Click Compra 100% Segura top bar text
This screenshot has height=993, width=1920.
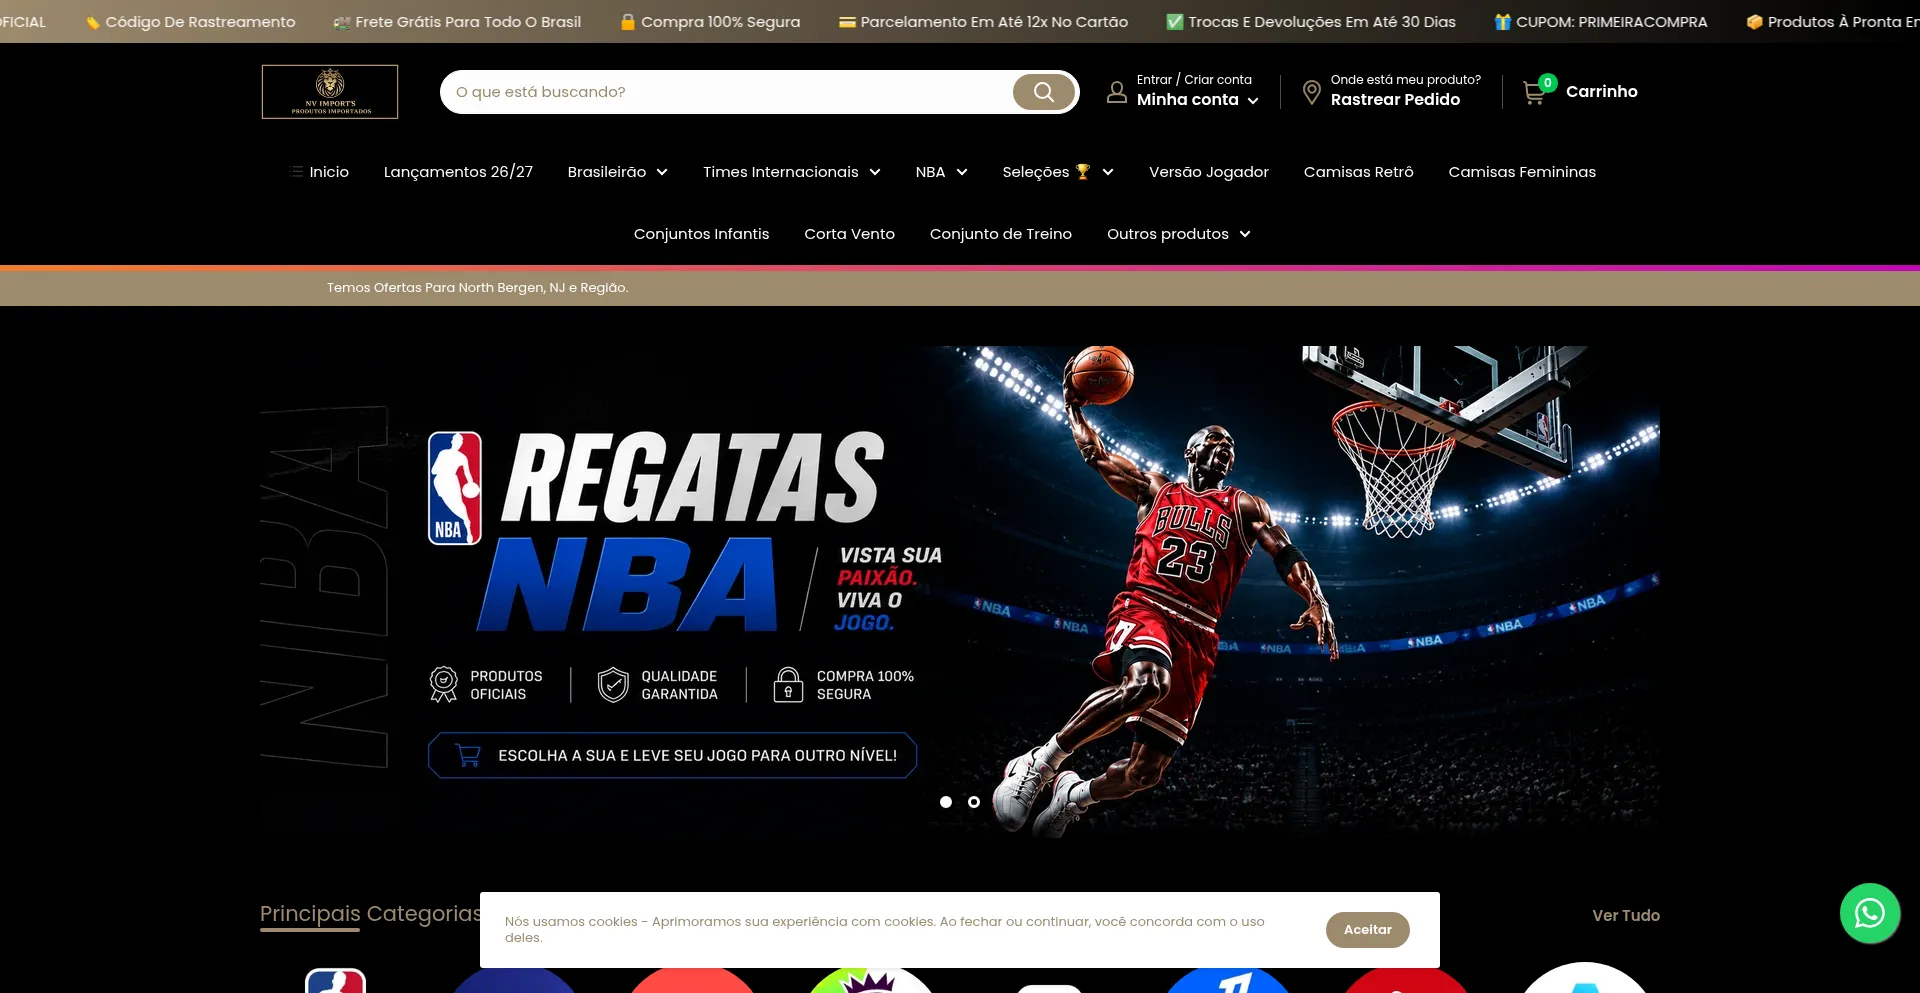720,22
